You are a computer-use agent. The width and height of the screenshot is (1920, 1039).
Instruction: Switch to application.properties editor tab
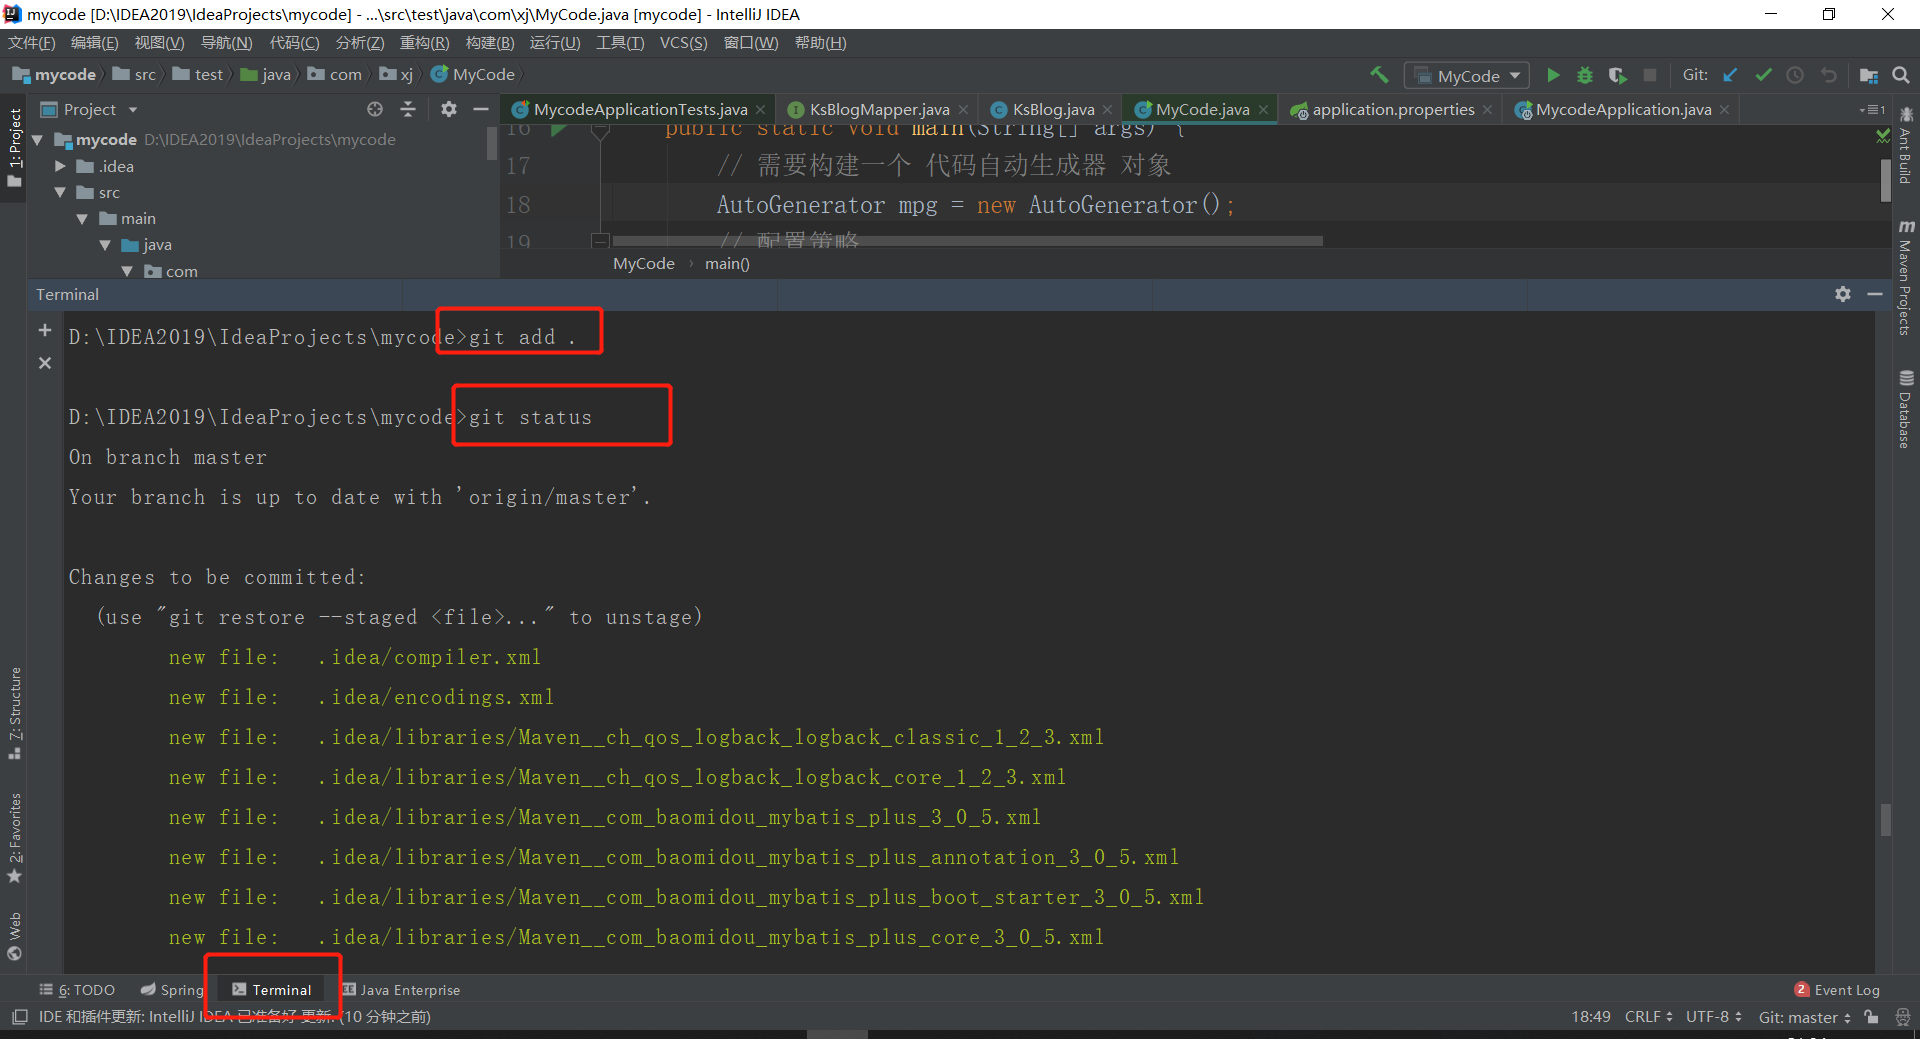(1392, 109)
